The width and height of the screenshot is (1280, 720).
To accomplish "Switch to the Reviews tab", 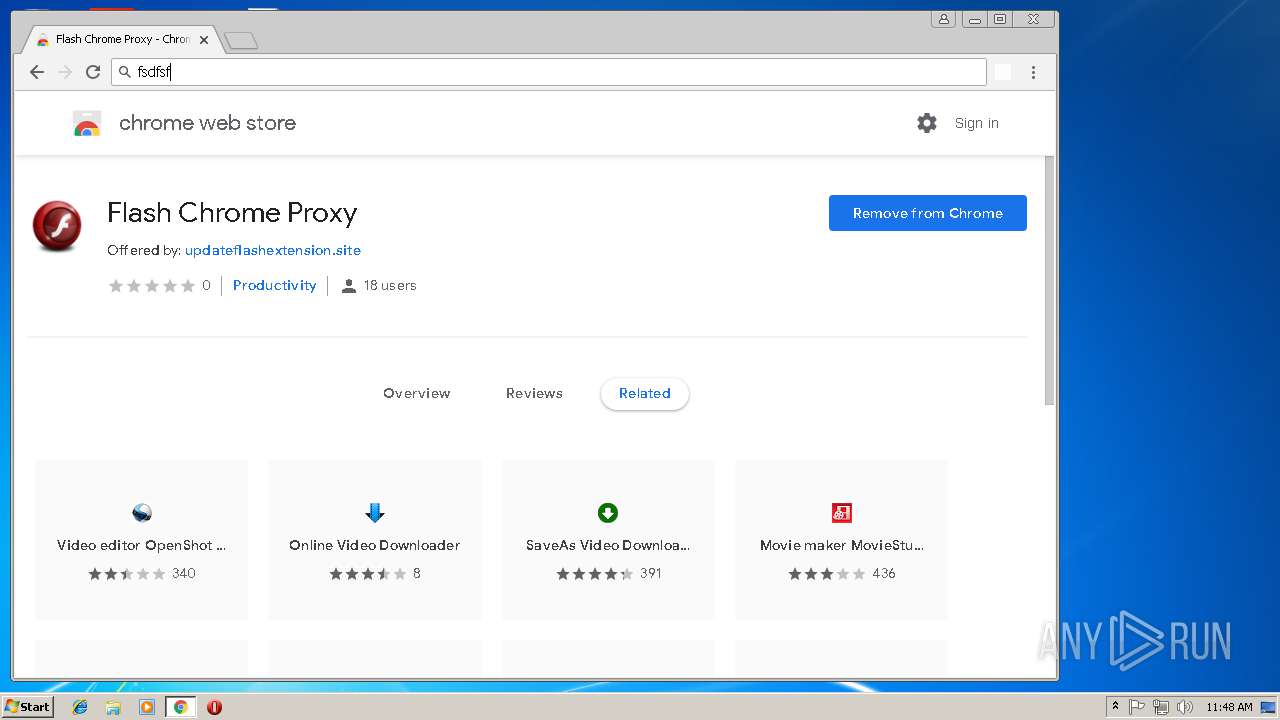I will (534, 393).
